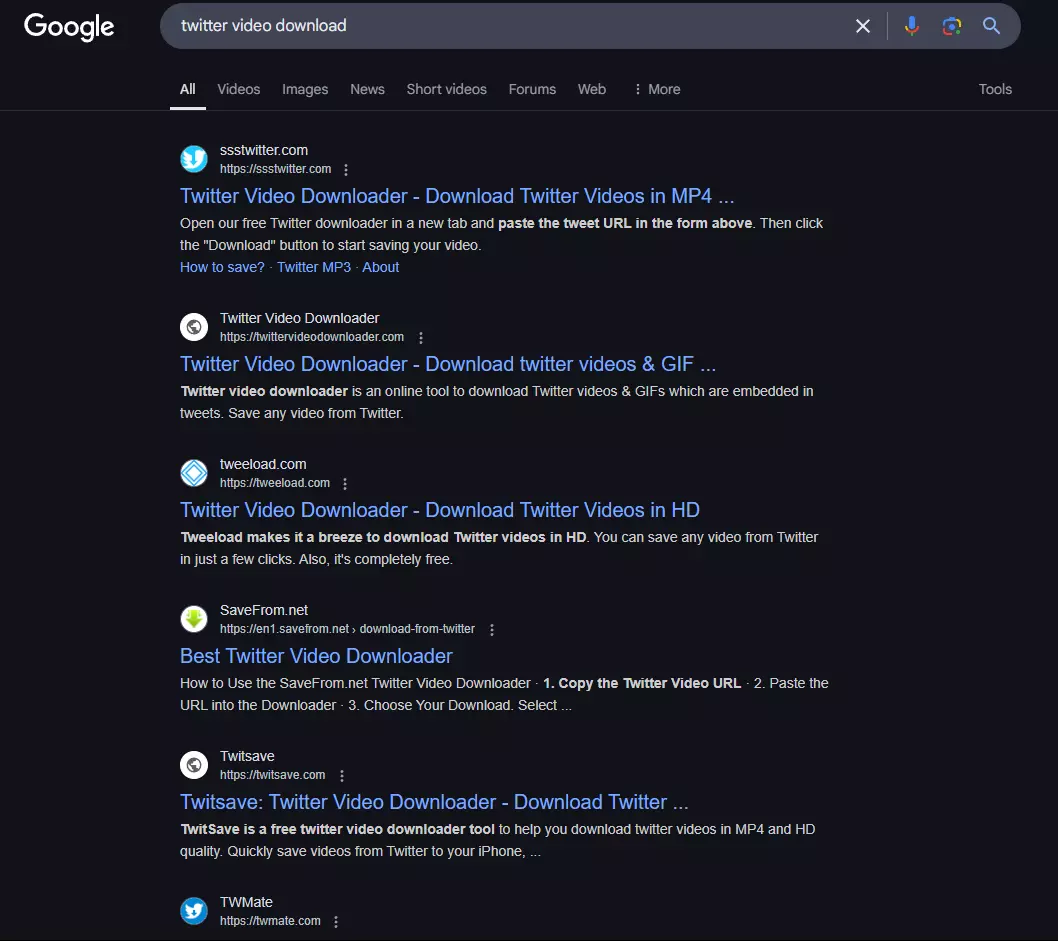Click the 'TWMate' site name
Image resolution: width=1058 pixels, height=941 pixels.
(246, 903)
